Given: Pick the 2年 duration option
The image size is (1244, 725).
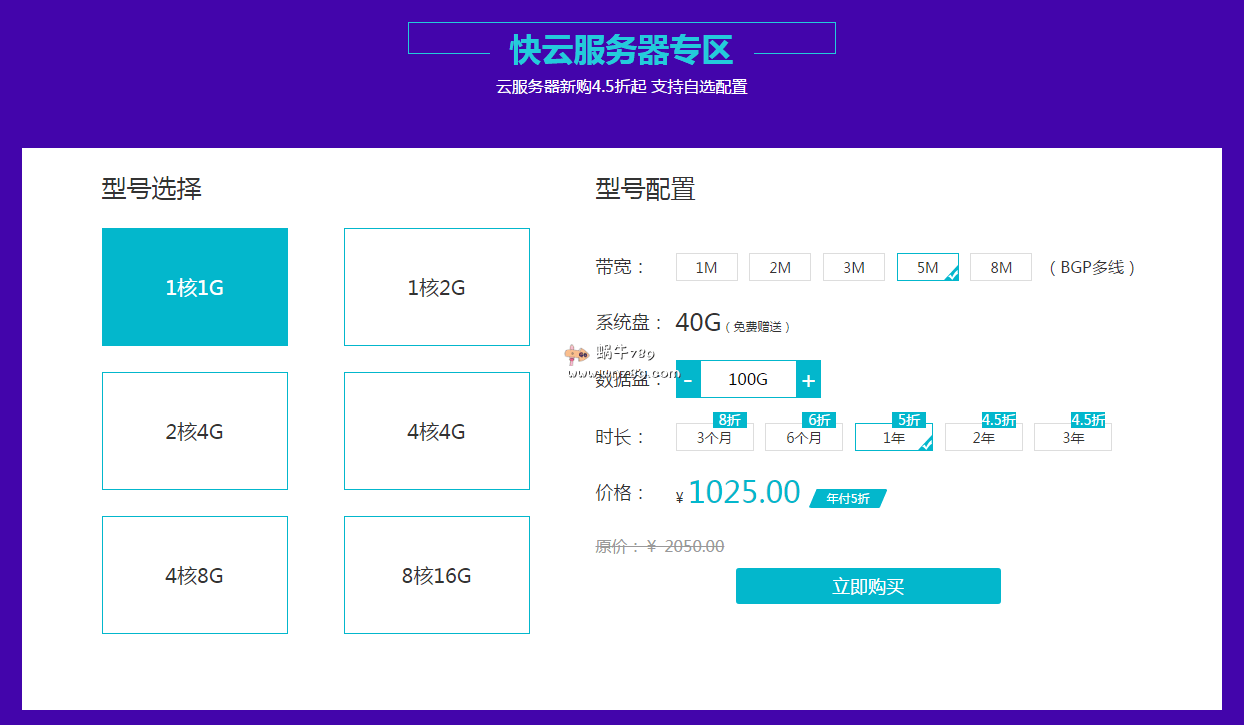Looking at the screenshot, I should [x=984, y=437].
